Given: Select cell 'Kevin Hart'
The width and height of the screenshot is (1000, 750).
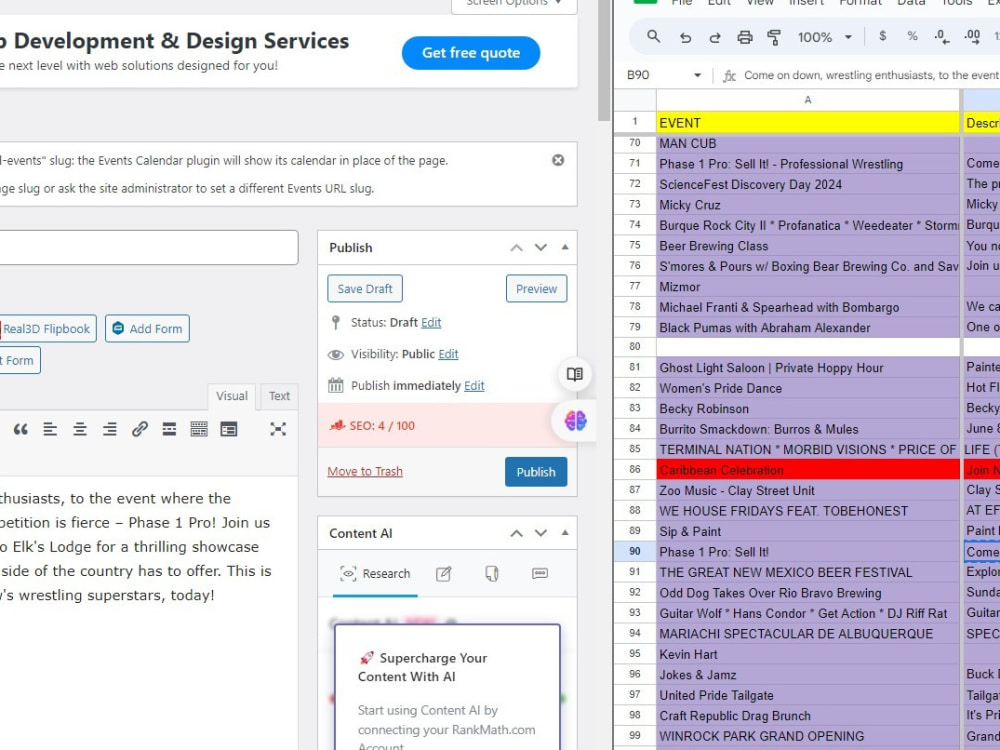Looking at the screenshot, I should [807, 654].
